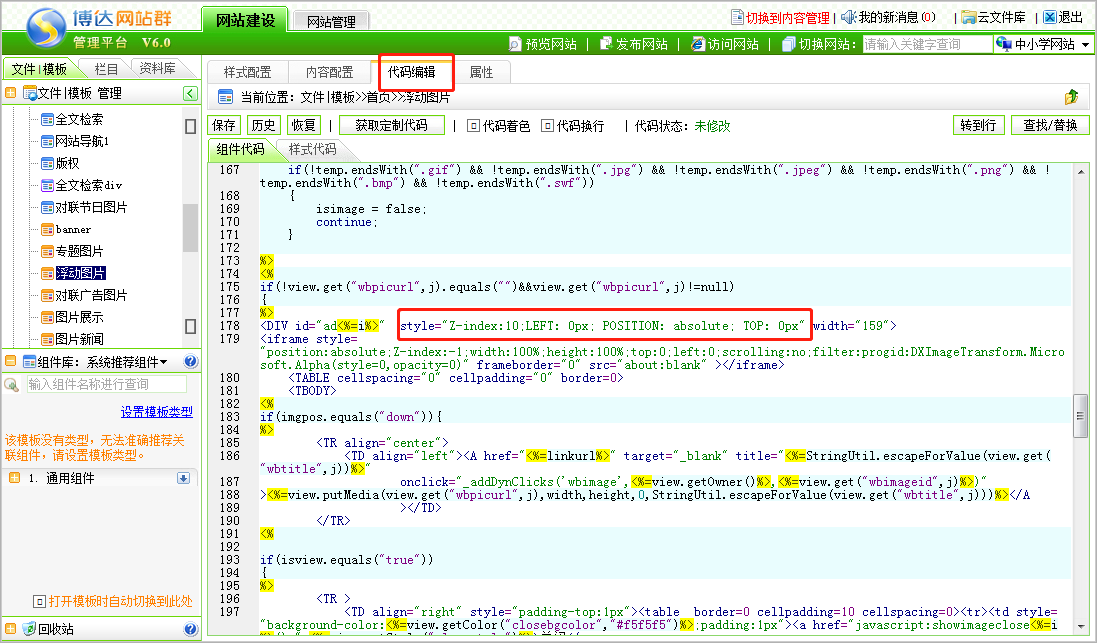Click the help icon beside 回收站
The height and width of the screenshot is (643, 1097).
[x=190, y=629]
